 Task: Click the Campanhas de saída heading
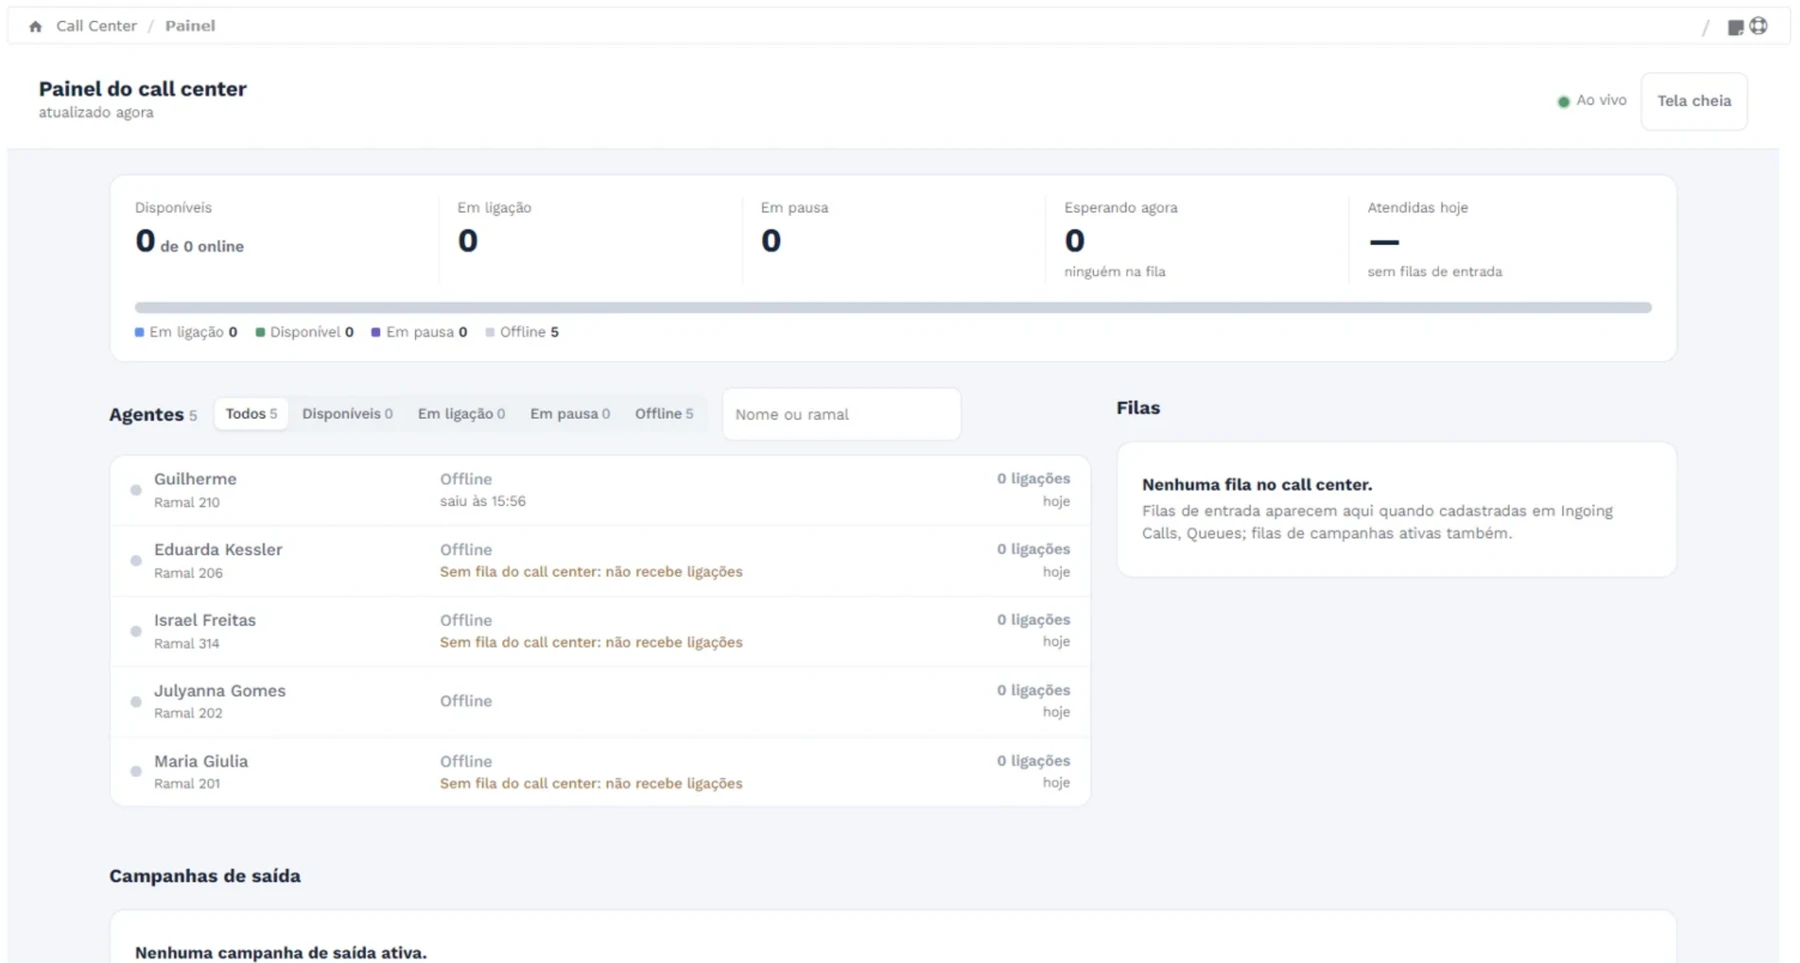(205, 876)
